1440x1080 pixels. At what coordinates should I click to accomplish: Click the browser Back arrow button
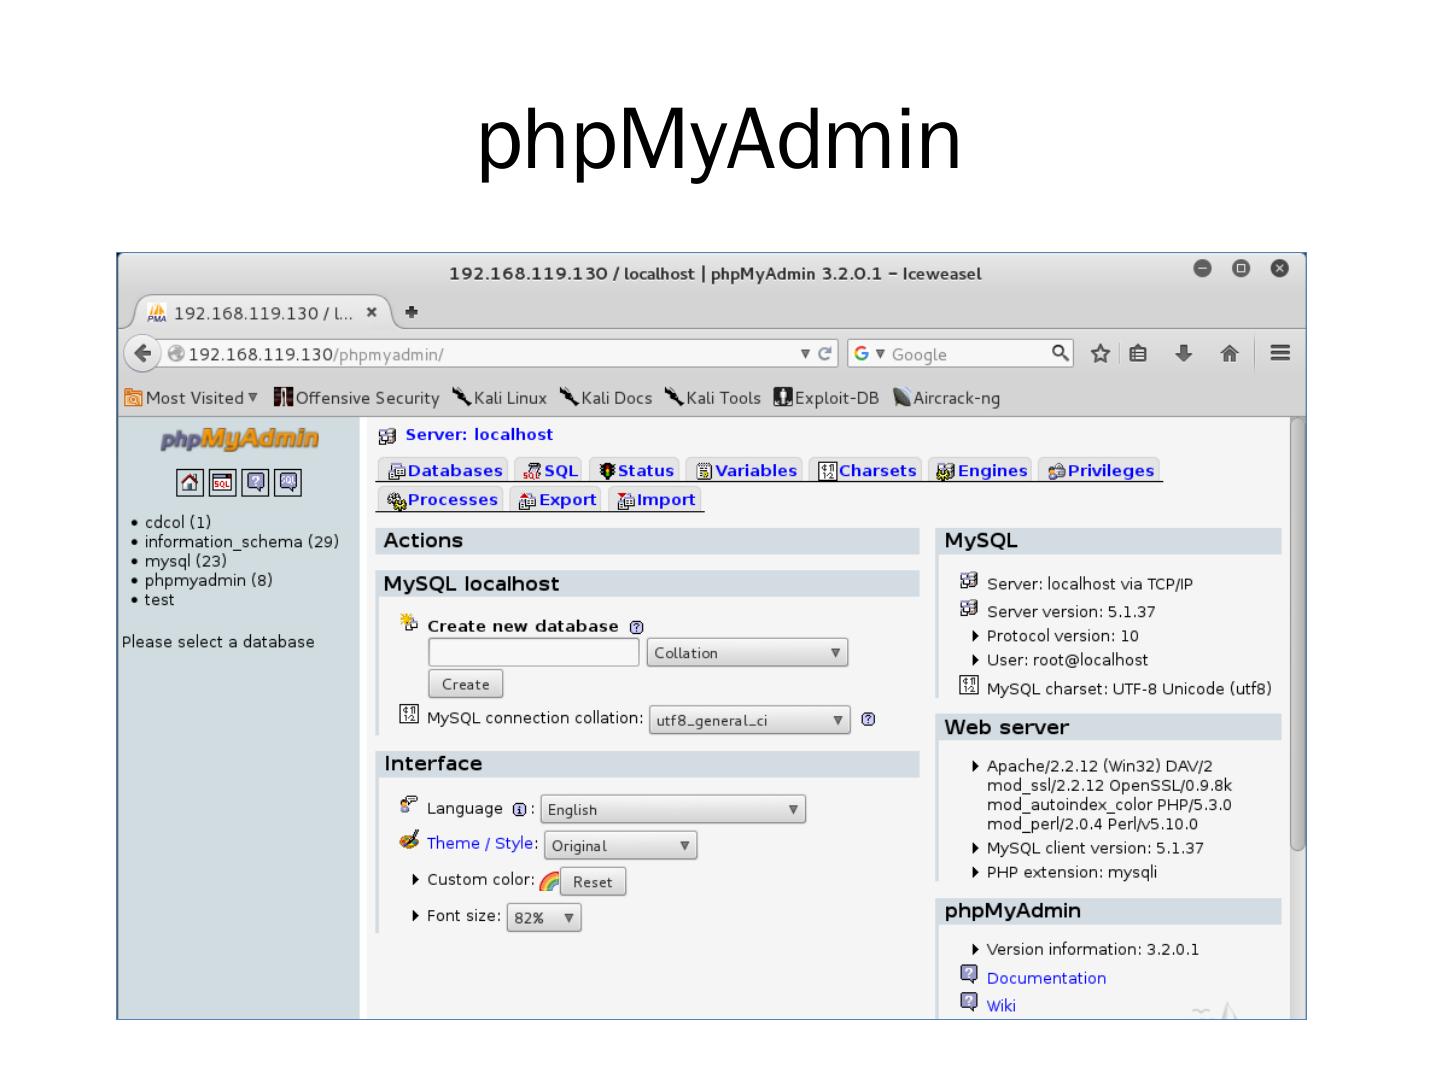(143, 353)
